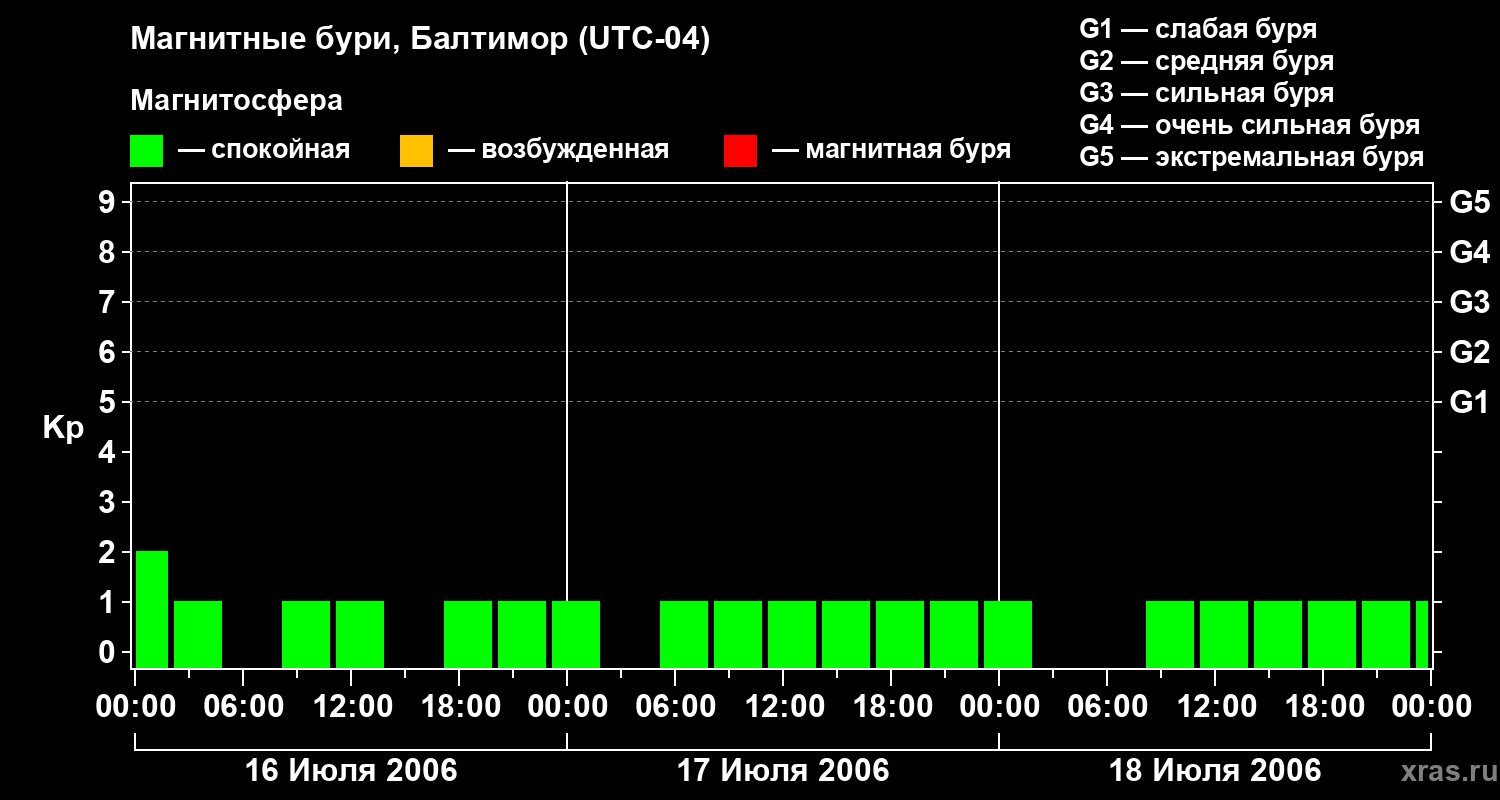The image size is (1500, 800).
Task: Select the 08:00–11:00 bar on 17 Июля
Action: click(x=738, y=634)
